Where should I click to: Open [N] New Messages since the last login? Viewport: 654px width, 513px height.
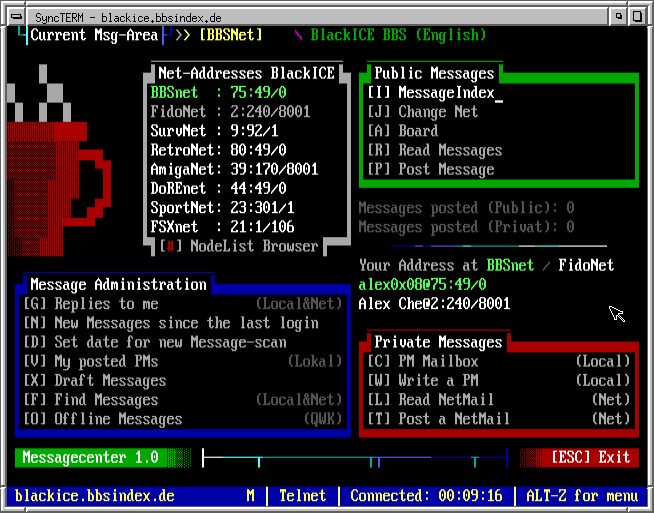(171, 323)
